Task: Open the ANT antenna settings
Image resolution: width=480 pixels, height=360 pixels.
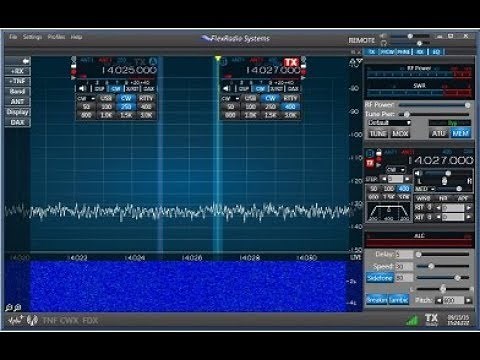Action: (x=18, y=101)
